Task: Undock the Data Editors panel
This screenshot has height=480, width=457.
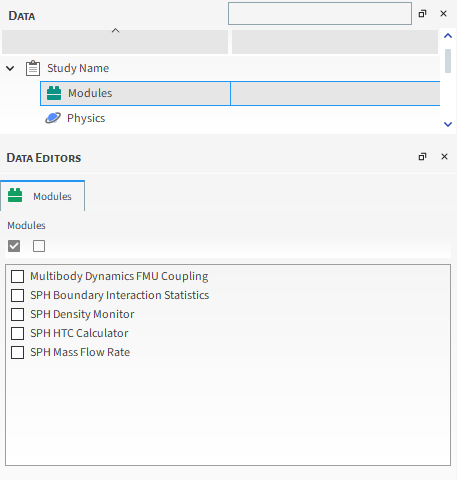Action: (x=422, y=157)
